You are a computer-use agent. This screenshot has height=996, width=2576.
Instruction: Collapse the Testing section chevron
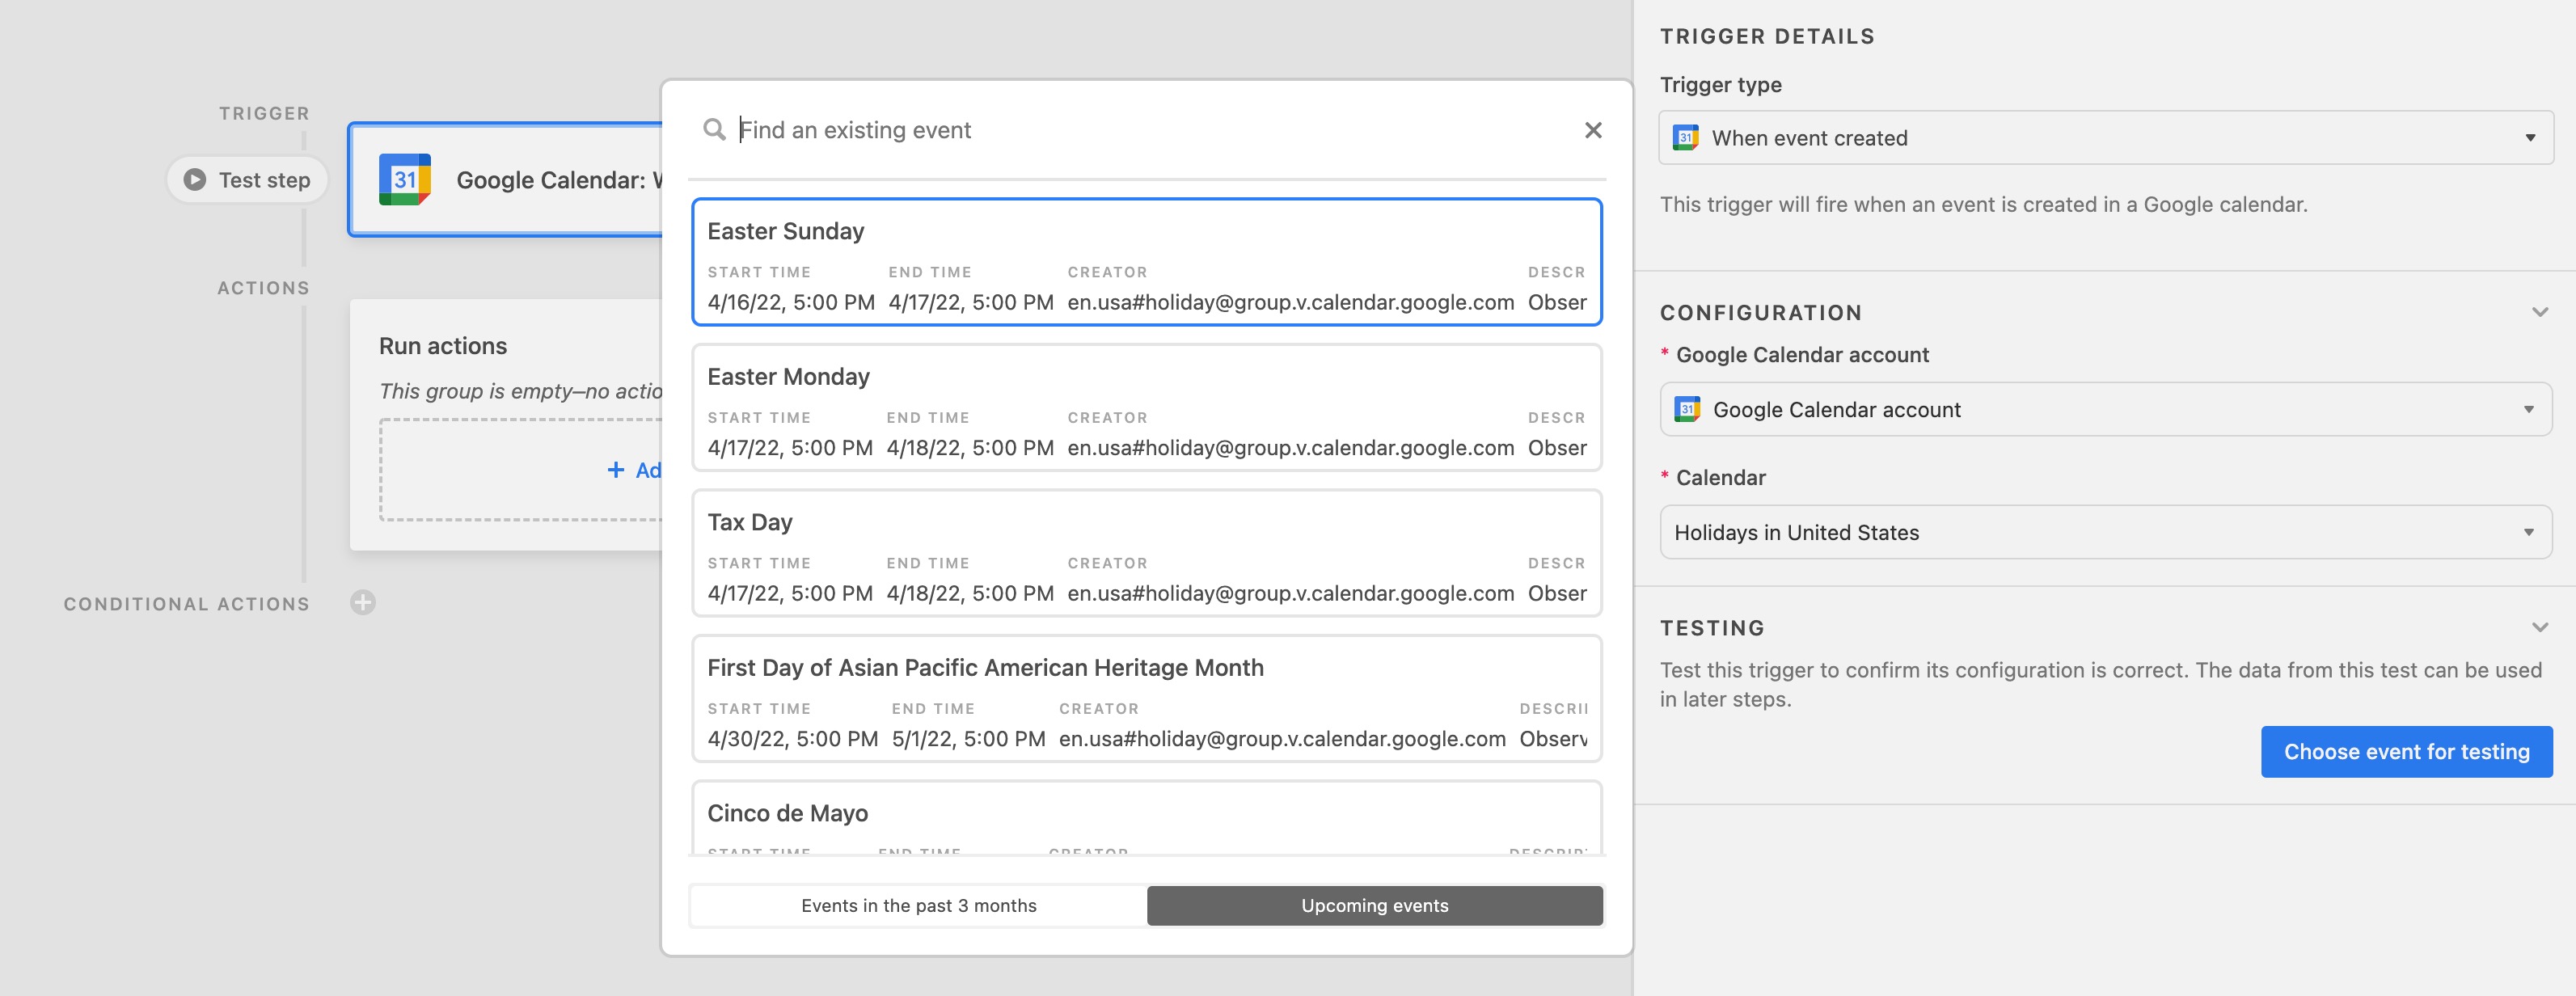pos(2539,628)
